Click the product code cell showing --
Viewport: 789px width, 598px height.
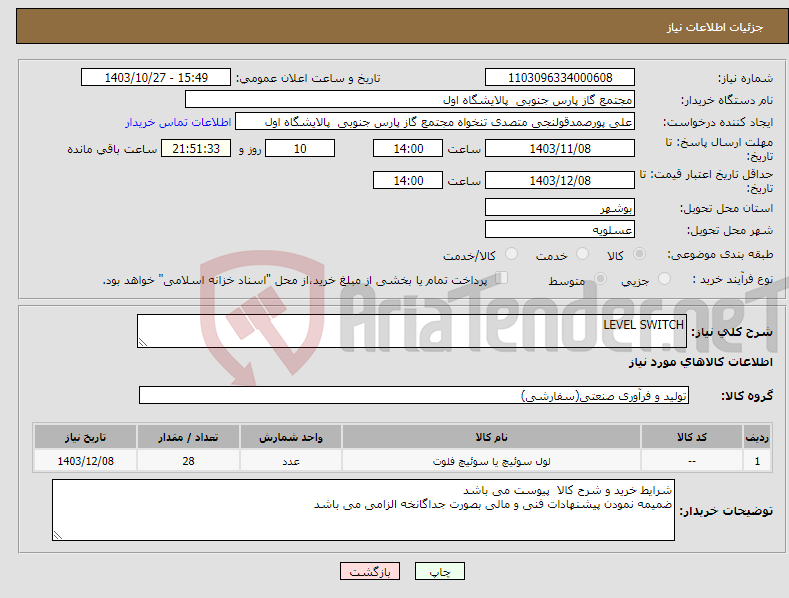pos(691,461)
